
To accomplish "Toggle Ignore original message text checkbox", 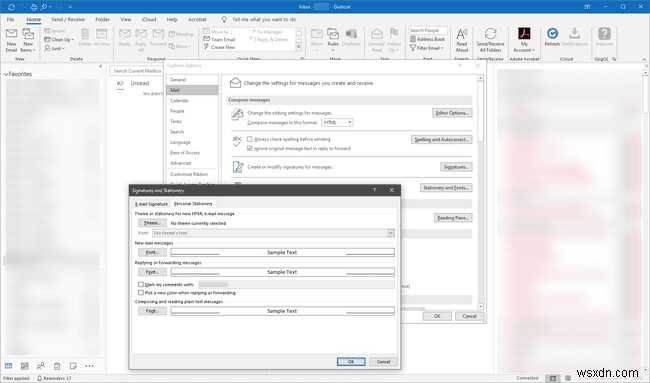I will (250, 148).
